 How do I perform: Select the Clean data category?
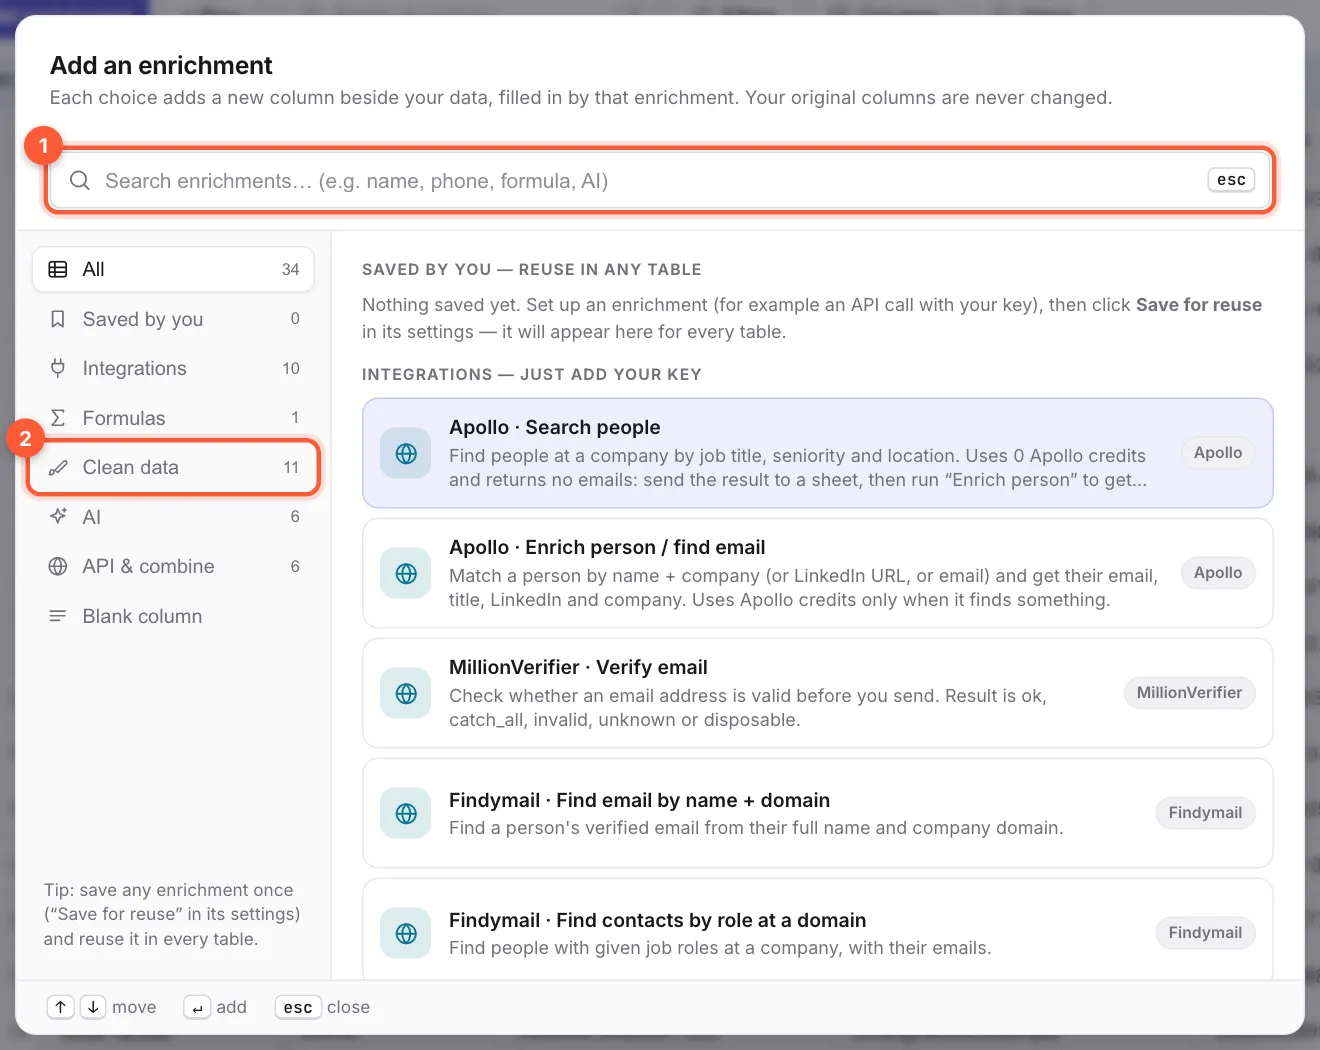pyautogui.click(x=173, y=467)
